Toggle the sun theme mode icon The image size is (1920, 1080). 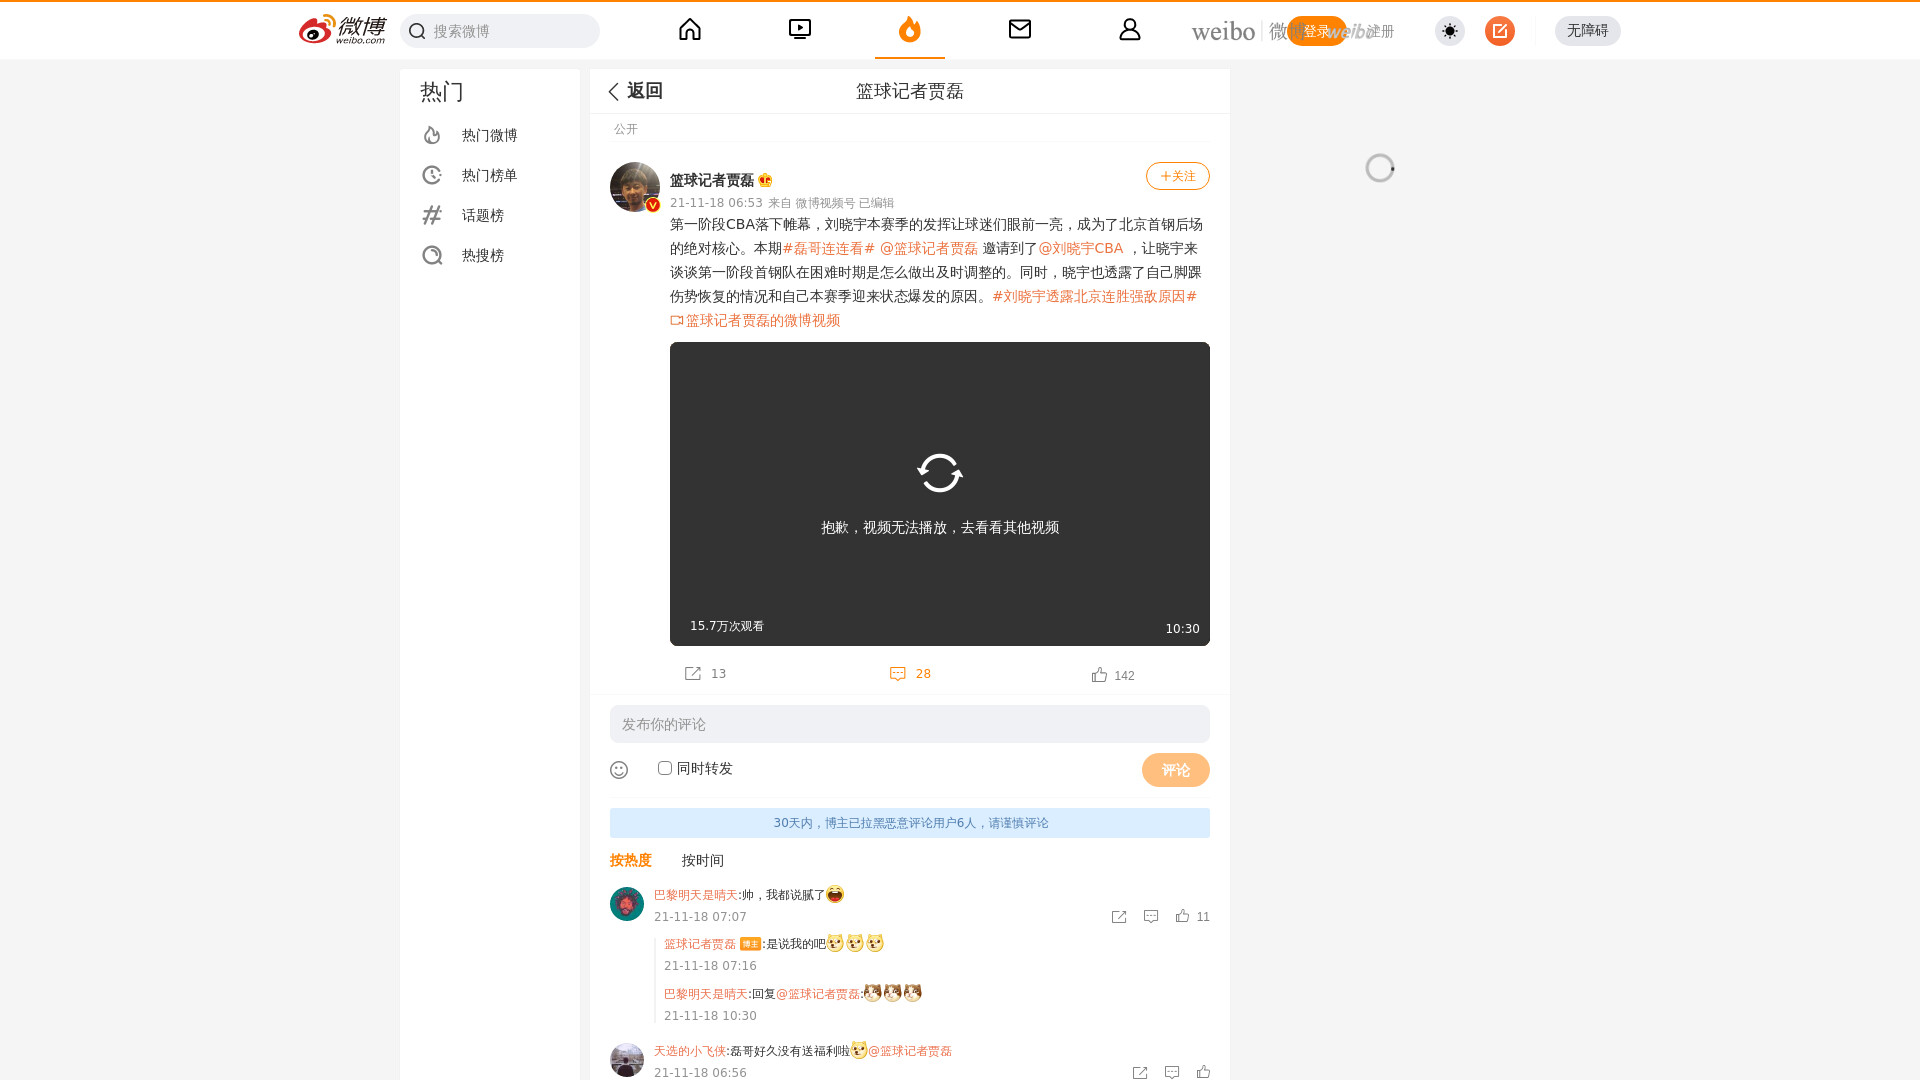coord(1450,31)
